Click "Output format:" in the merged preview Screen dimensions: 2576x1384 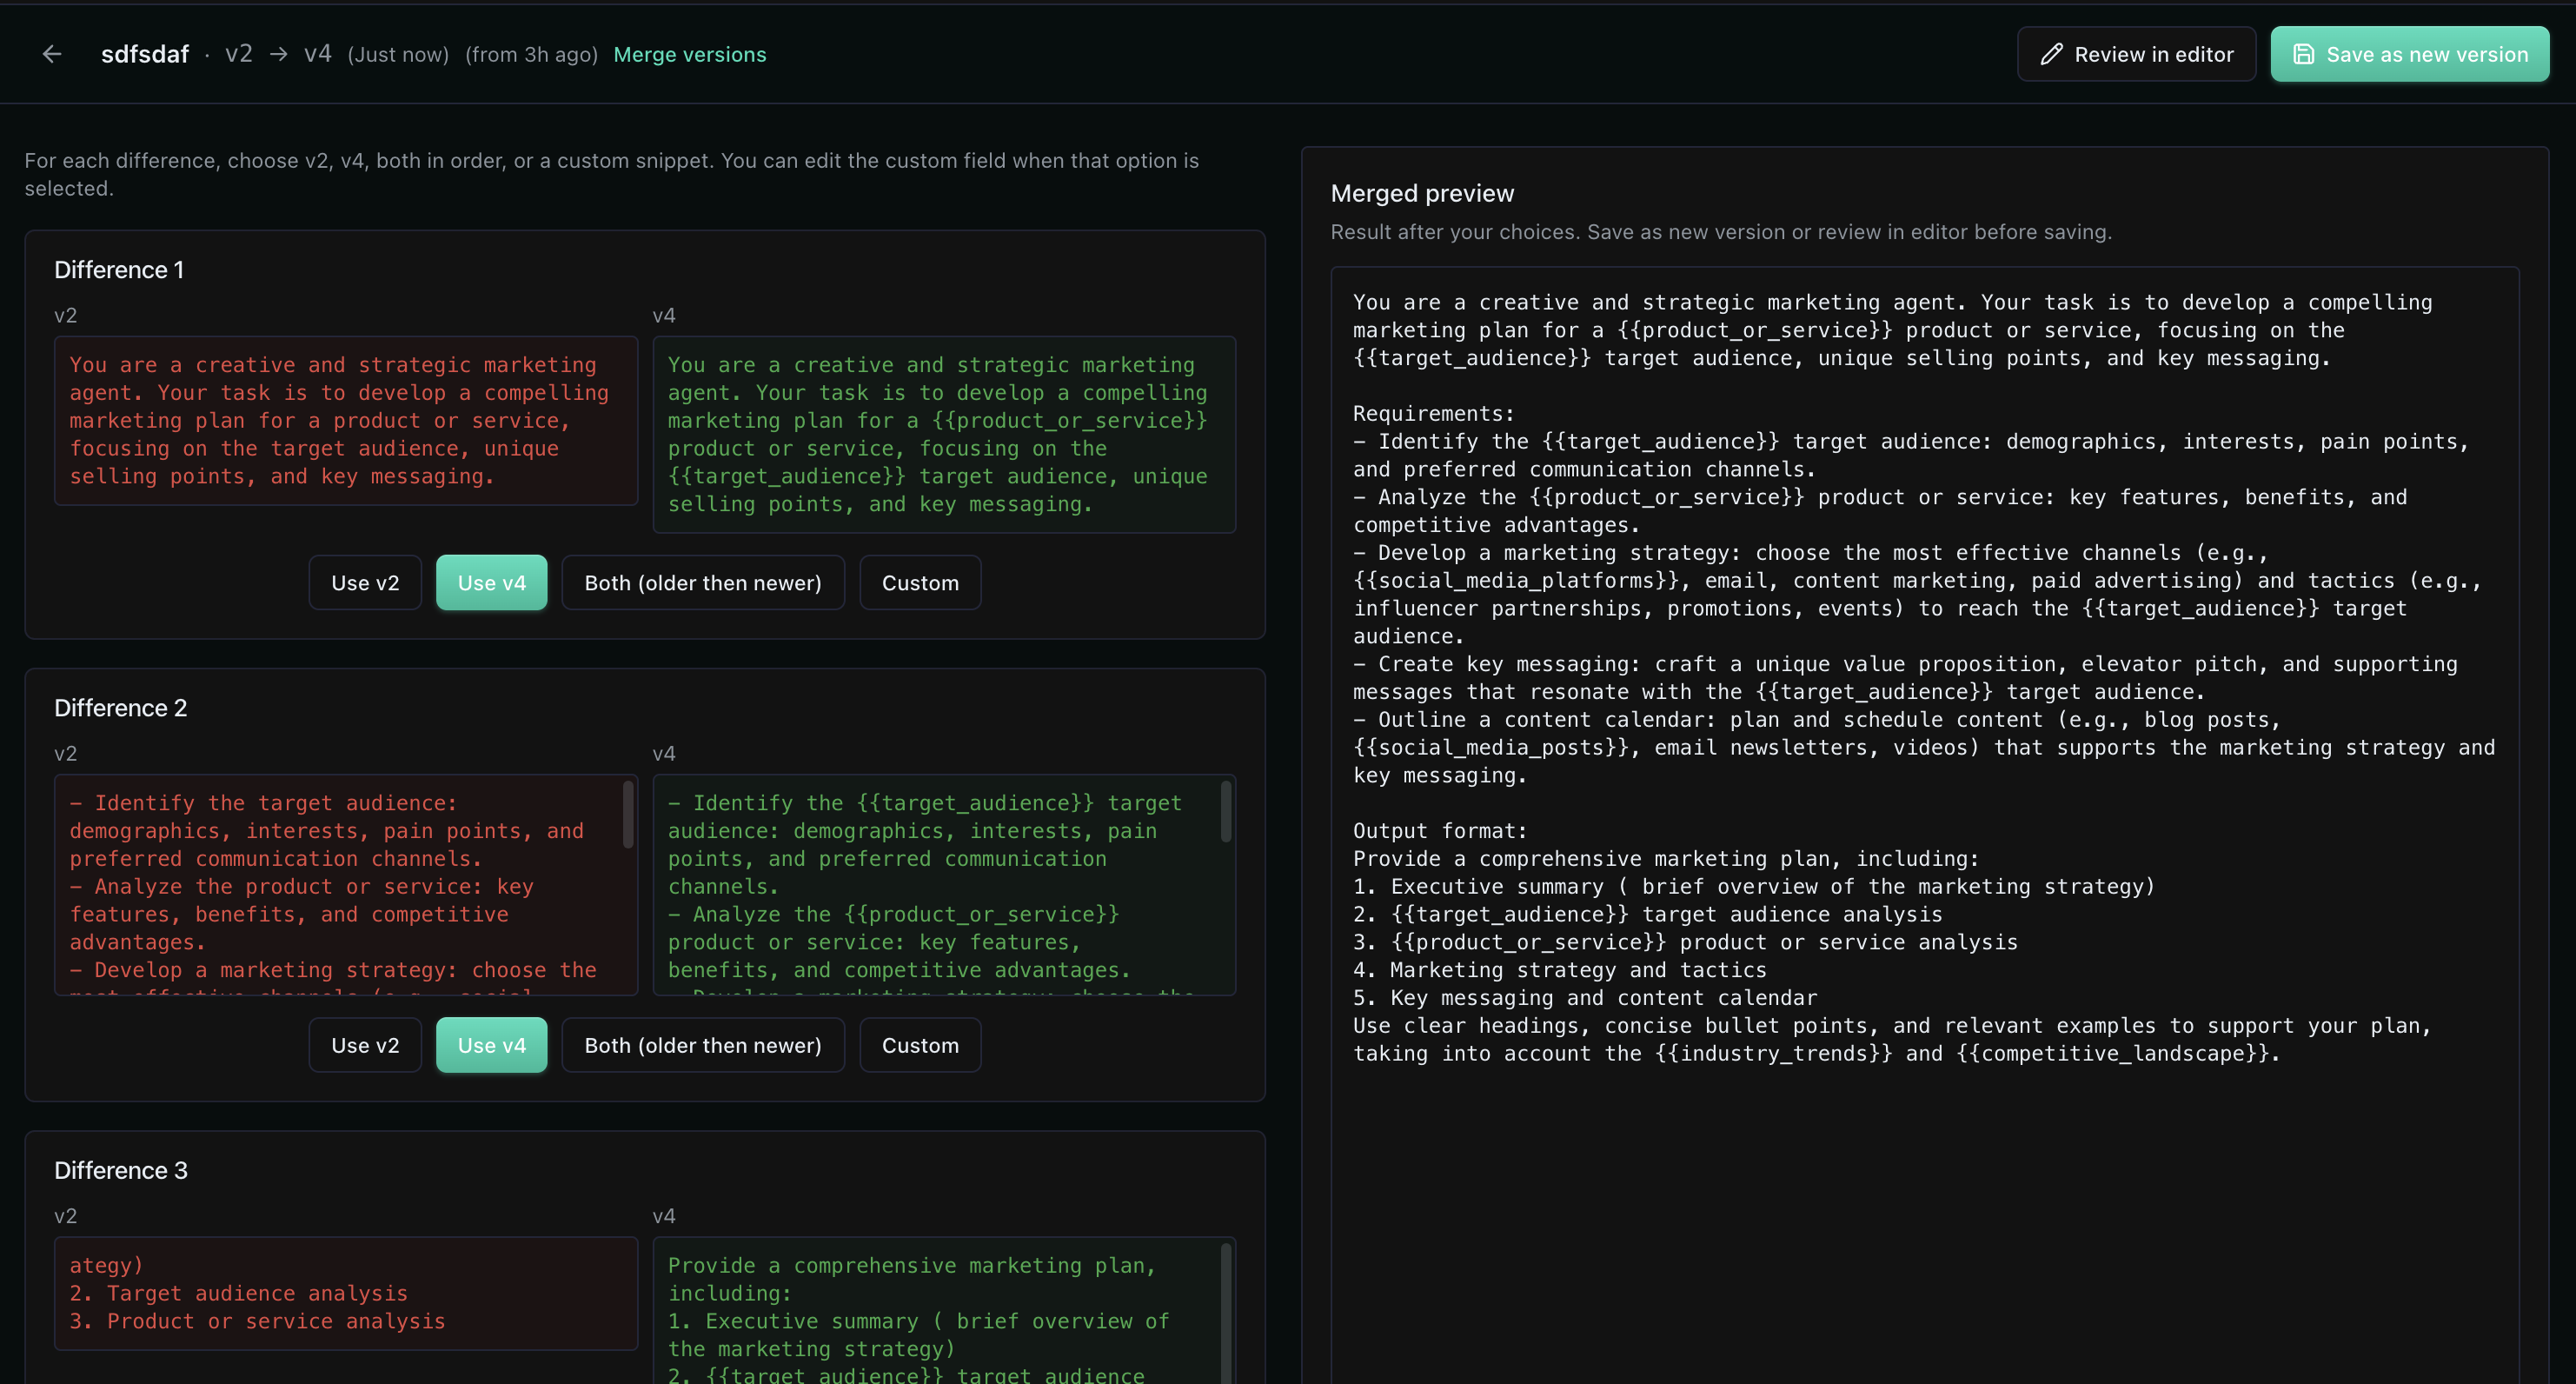pos(1440,831)
